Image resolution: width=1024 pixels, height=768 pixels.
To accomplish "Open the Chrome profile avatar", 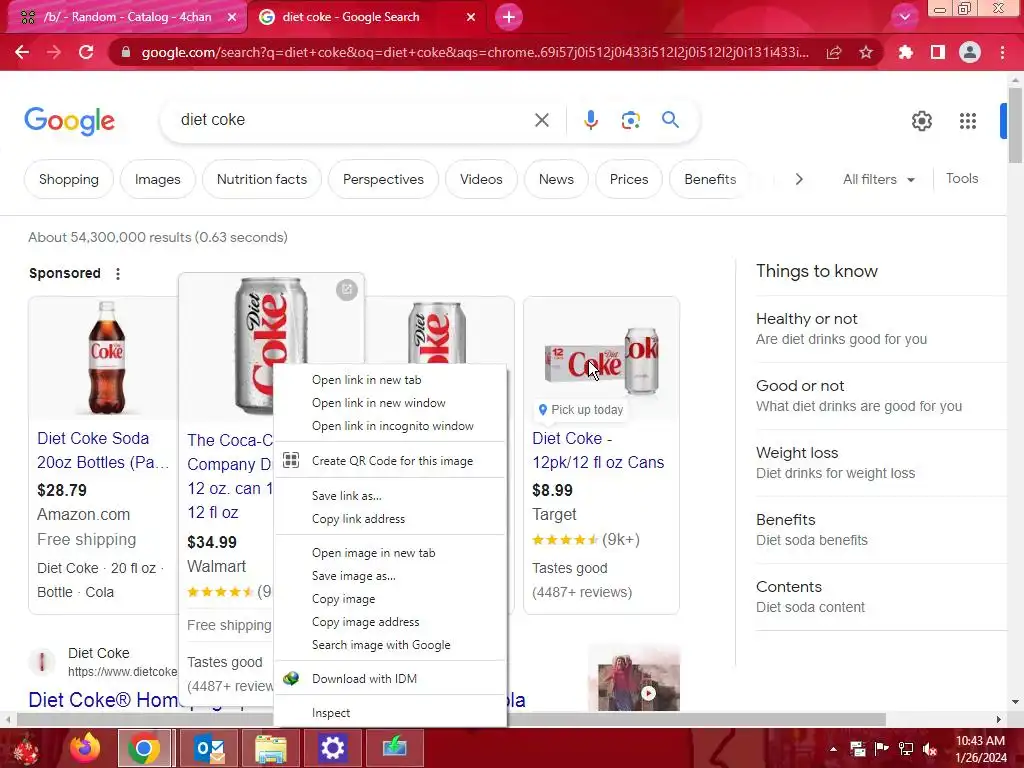I will (x=970, y=52).
